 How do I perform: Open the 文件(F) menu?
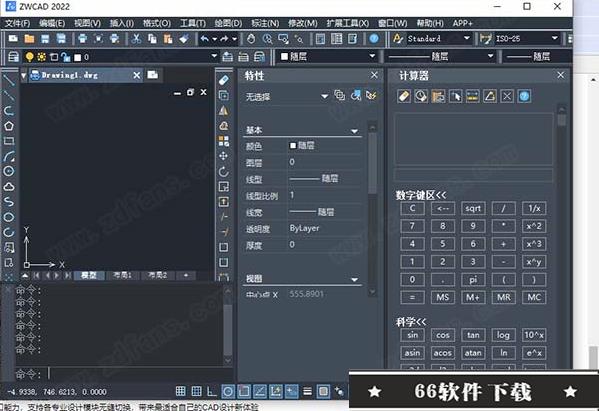pos(18,23)
